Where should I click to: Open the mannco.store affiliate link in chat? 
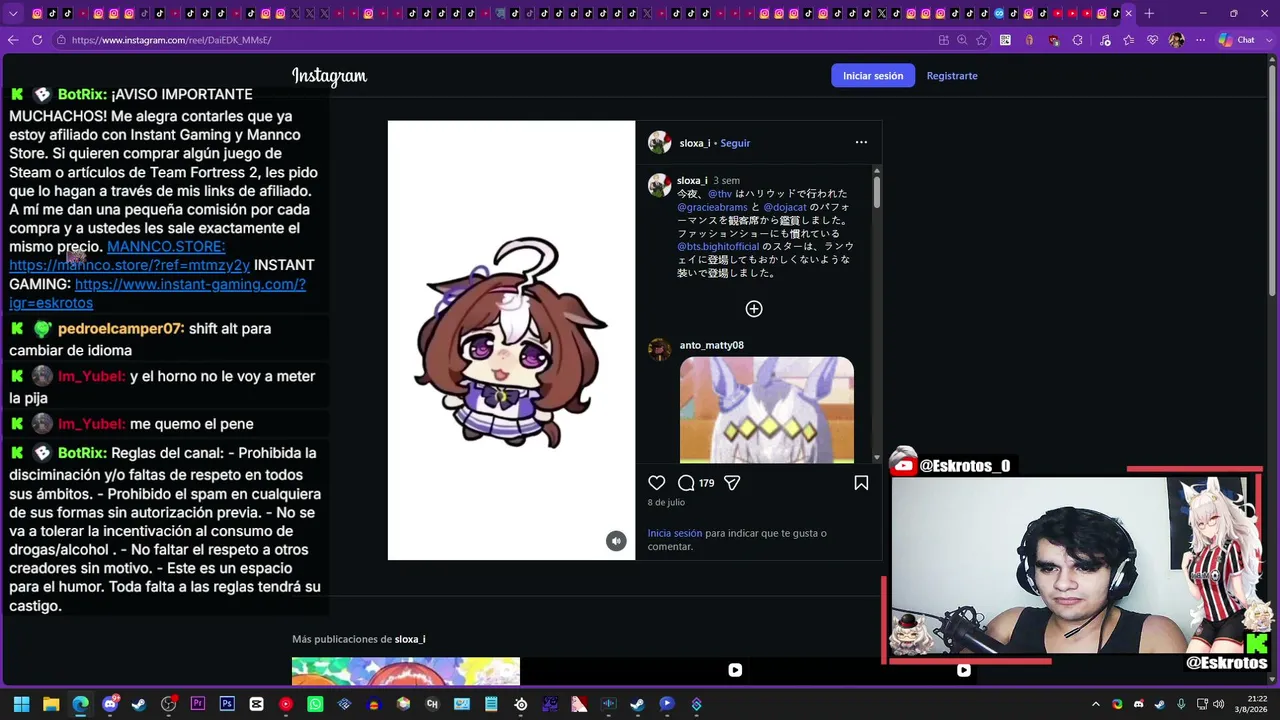129,266
